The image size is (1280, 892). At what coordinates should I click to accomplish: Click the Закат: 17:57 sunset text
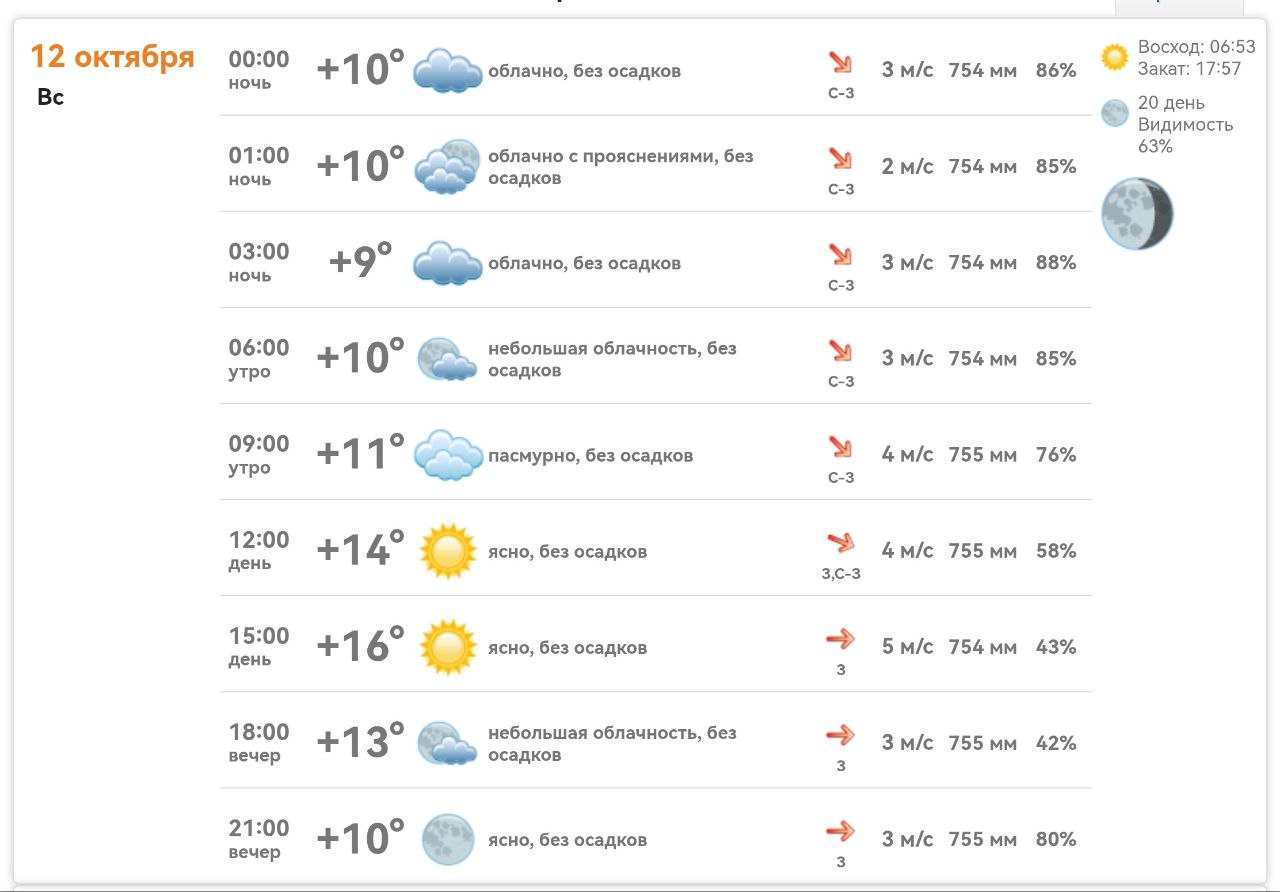click(1189, 69)
